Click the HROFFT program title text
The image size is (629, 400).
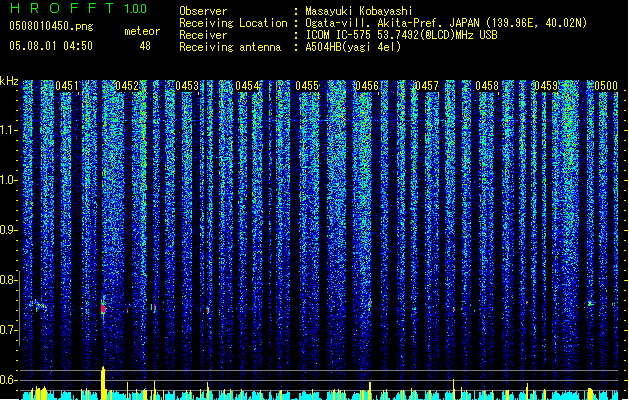point(62,8)
